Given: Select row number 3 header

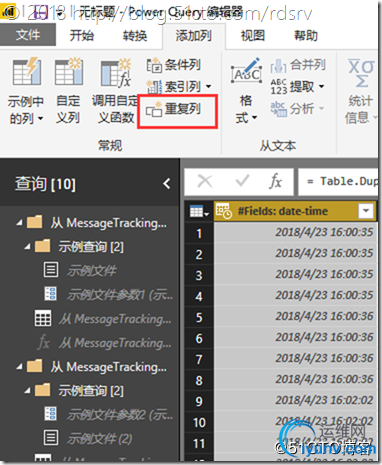Looking at the screenshot, I should coord(199,275).
